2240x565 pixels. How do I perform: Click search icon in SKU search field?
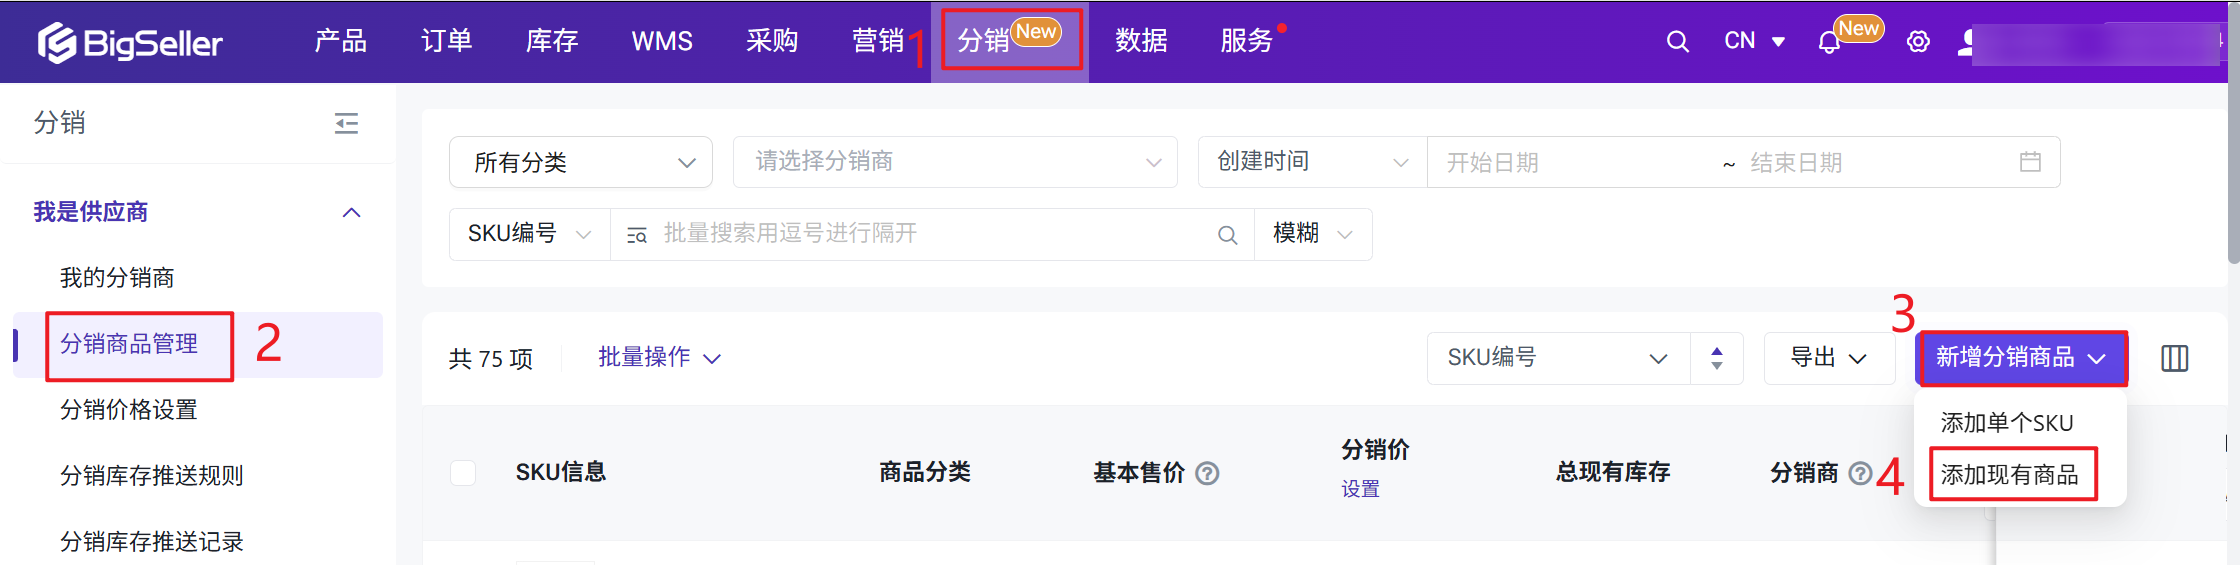click(x=1227, y=235)
